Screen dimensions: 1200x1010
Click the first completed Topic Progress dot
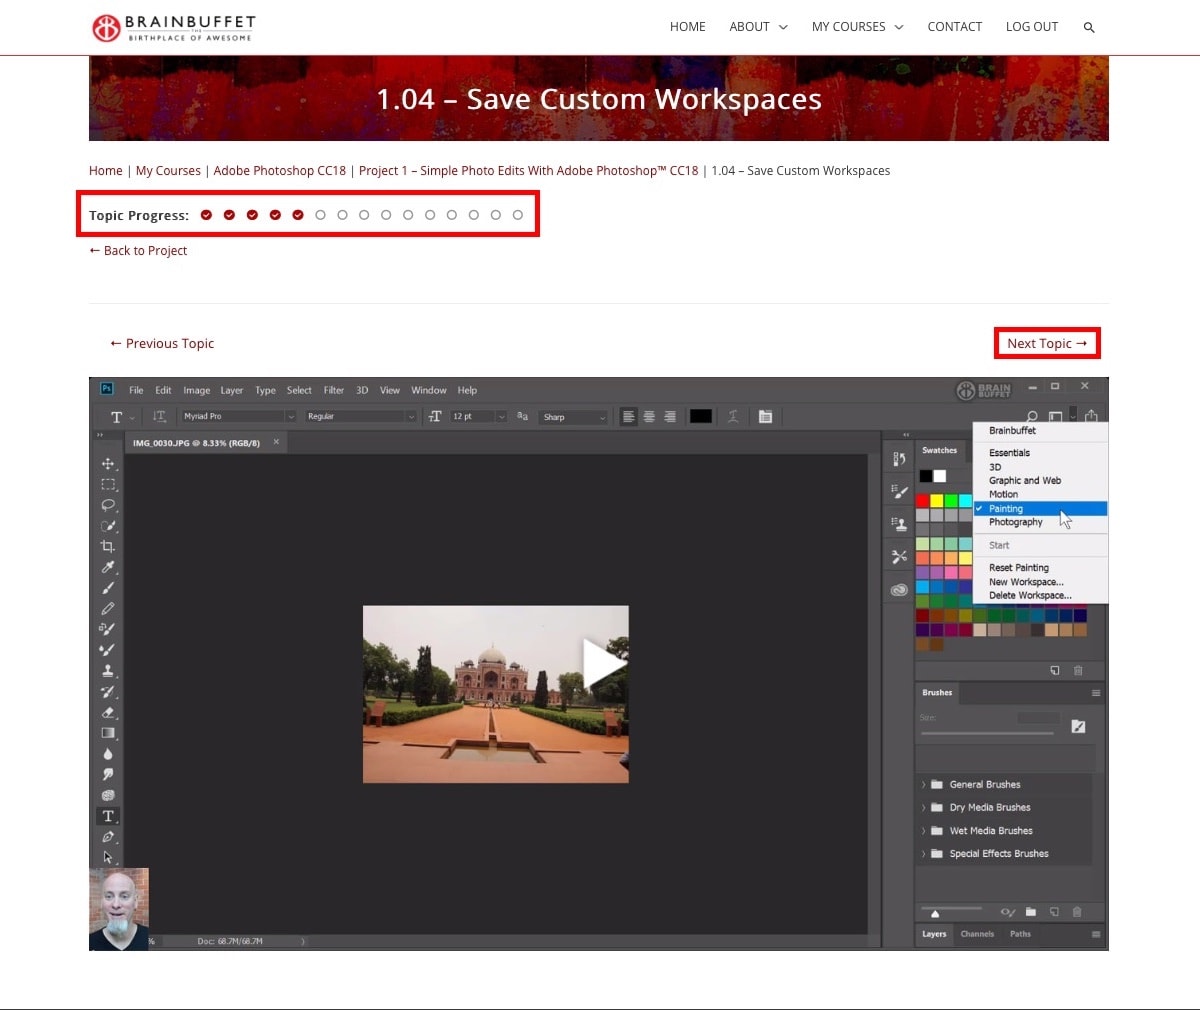pos(207,215)
